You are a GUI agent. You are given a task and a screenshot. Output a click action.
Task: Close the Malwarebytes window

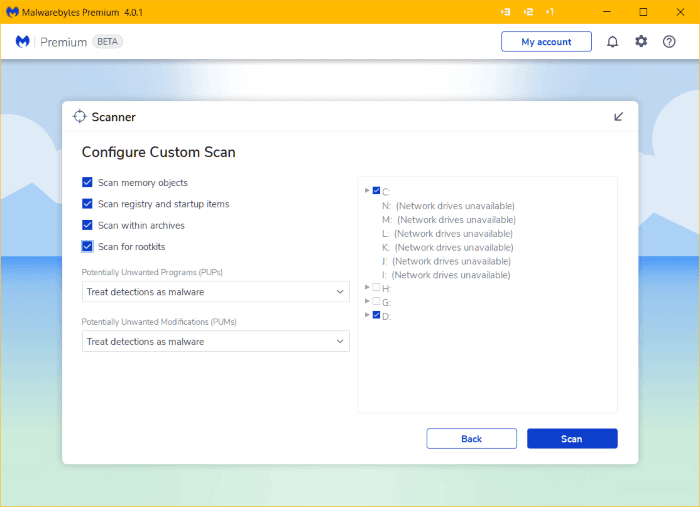(680, 12)
